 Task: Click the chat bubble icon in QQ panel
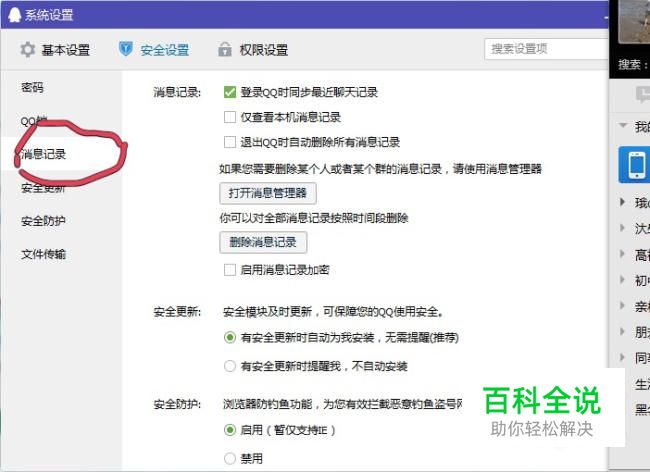point(643,94)
